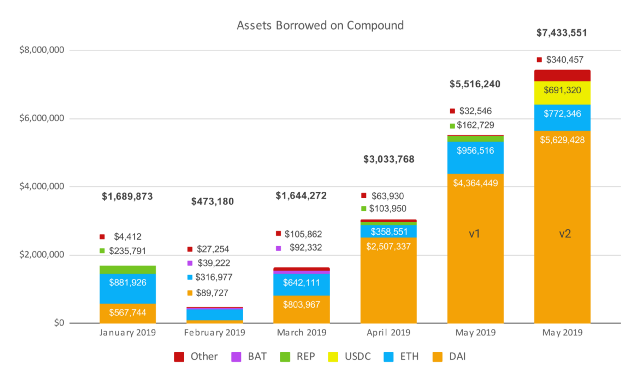Click the green REP legend swatch
This screenshot has height=382, width=640.
tap(285, 357)
